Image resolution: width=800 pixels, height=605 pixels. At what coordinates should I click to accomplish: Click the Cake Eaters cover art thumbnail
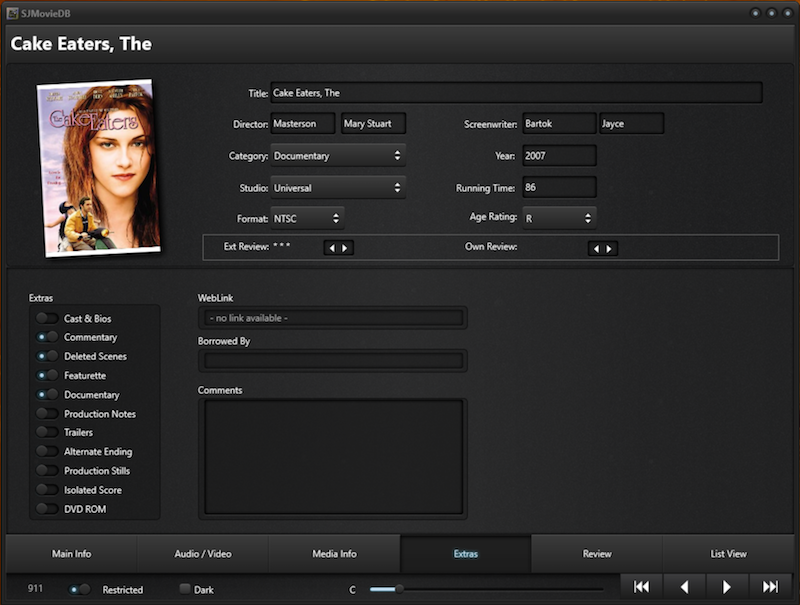(98, 167)
